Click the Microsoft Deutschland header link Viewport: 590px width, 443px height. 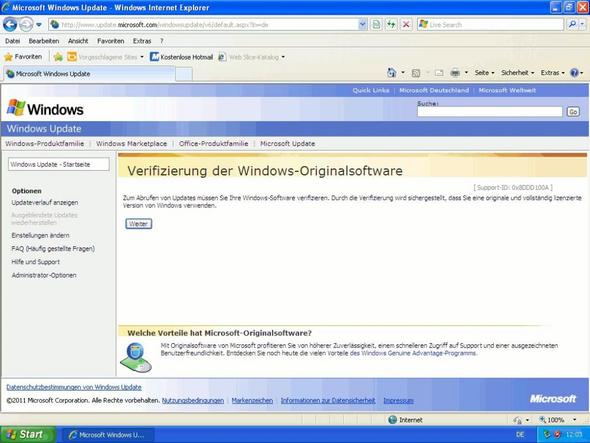point(434,90)
